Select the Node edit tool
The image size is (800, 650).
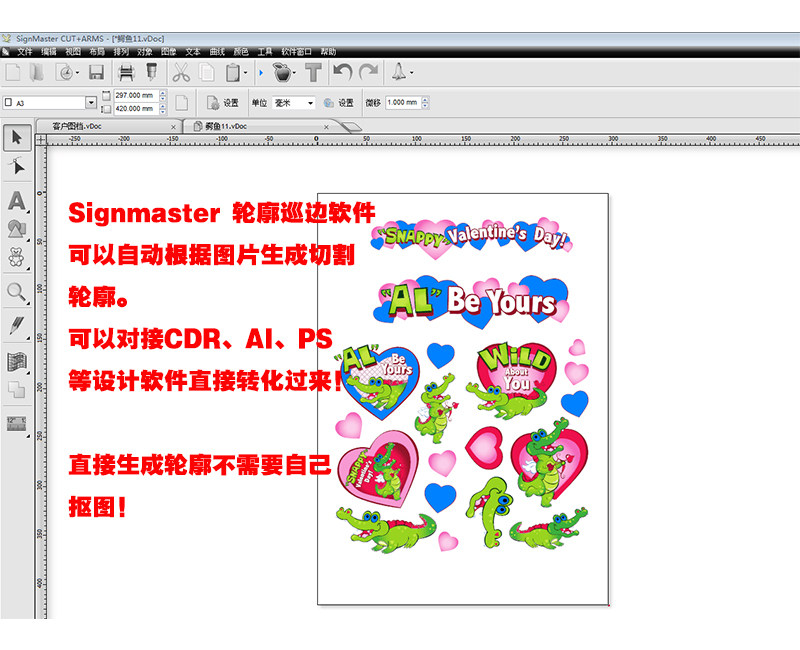click(x=17, y=166)
